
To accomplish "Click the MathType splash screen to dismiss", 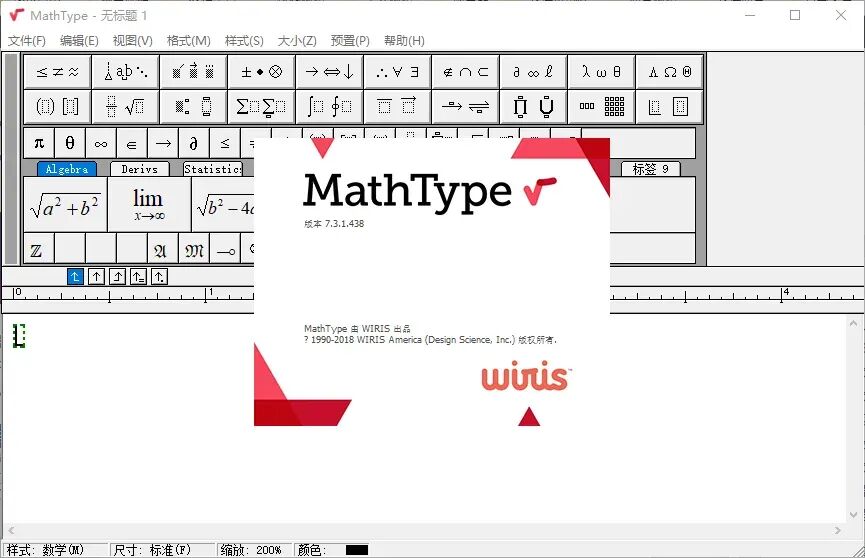I will [x=432, y=281].
